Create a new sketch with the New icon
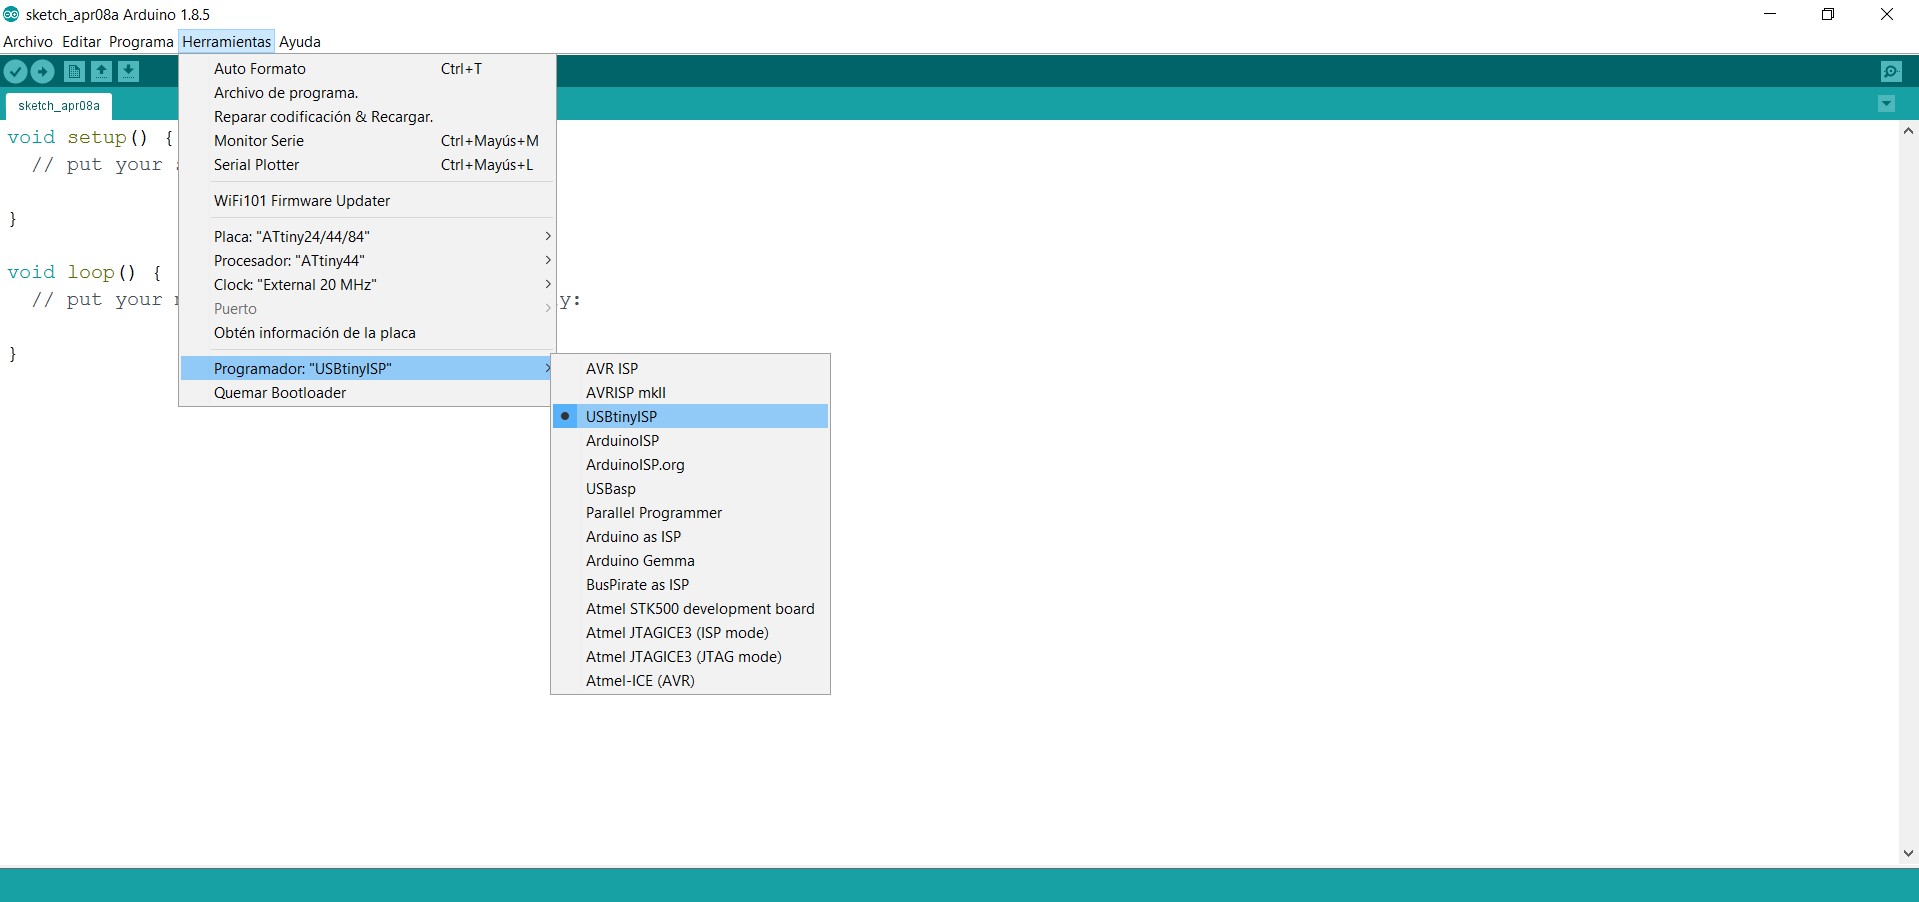1919x902 pixels. pos(74,71)
